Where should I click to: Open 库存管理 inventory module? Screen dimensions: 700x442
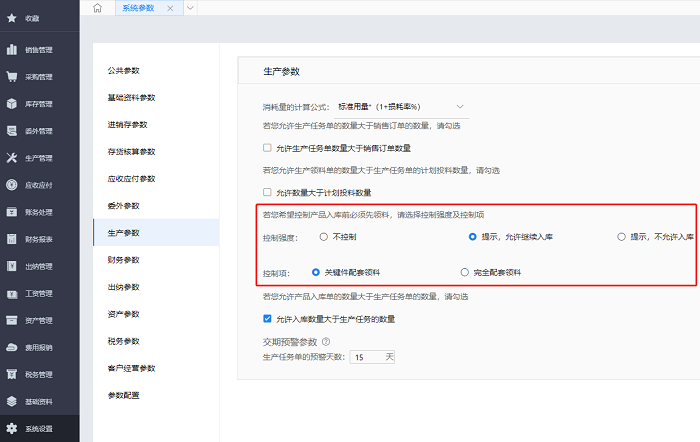tap(38, 103)
